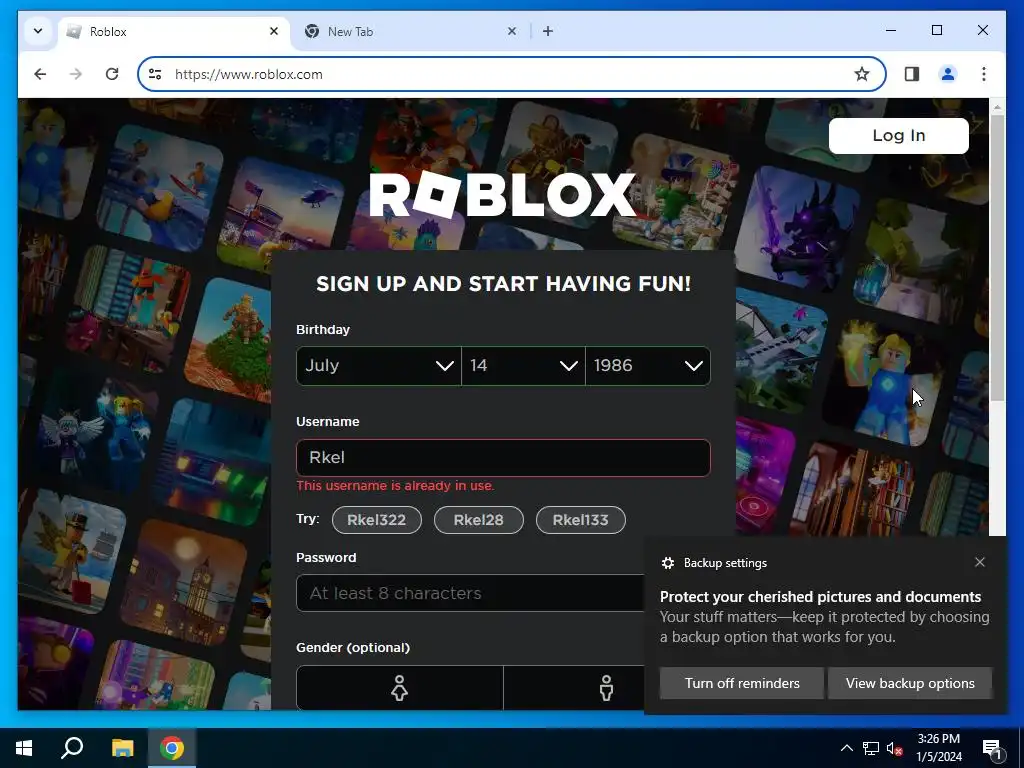Click 'SIGN UP AND START HAVING FUN!' heading
Screen dimensions: 1024x768
pyautogui.click(x=503, y=283)
